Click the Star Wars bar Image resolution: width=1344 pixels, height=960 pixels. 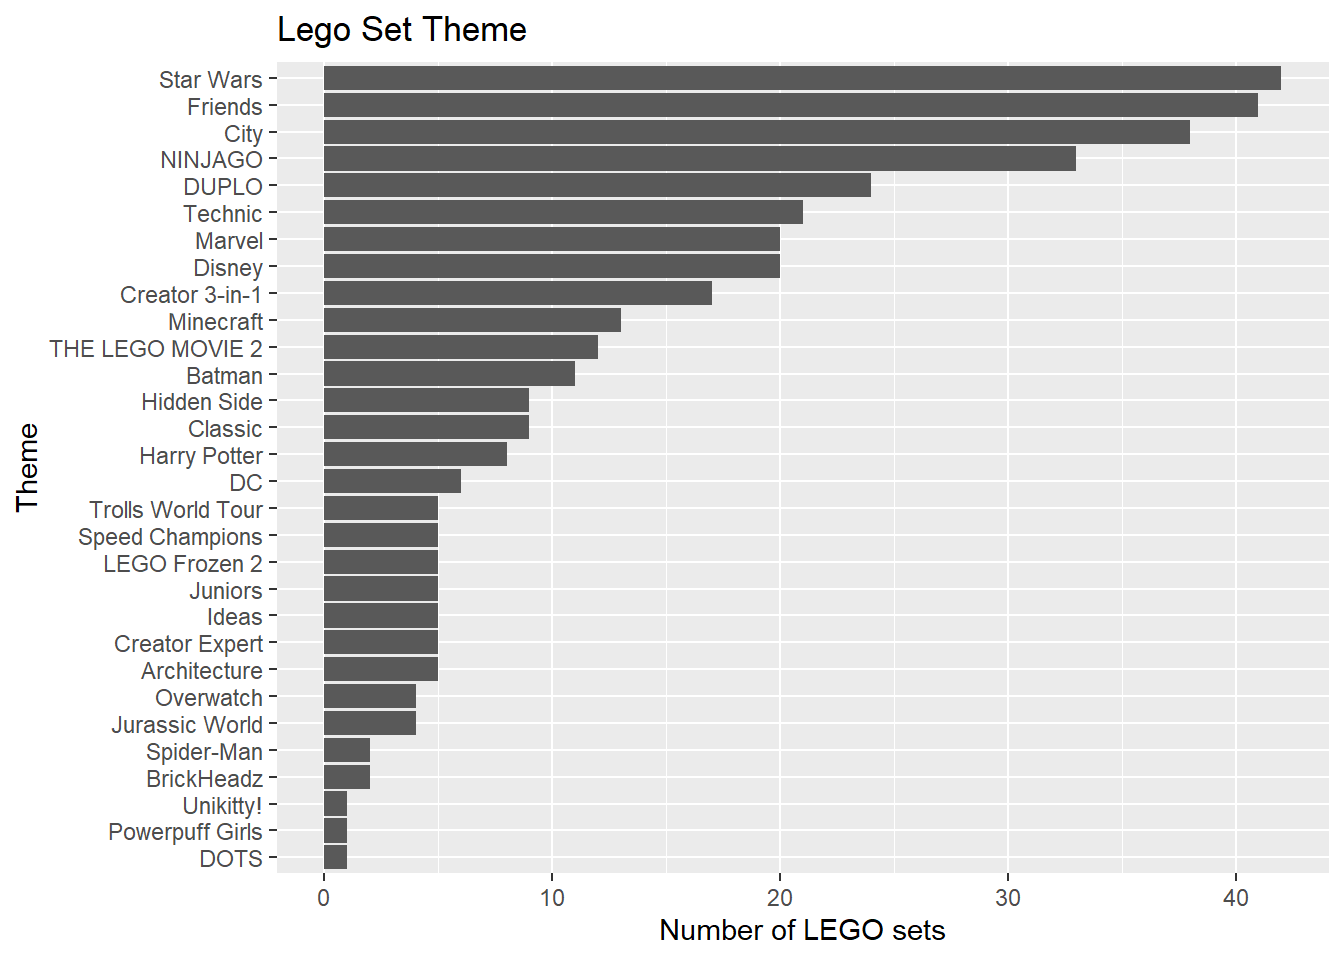(x=802, y=79)
